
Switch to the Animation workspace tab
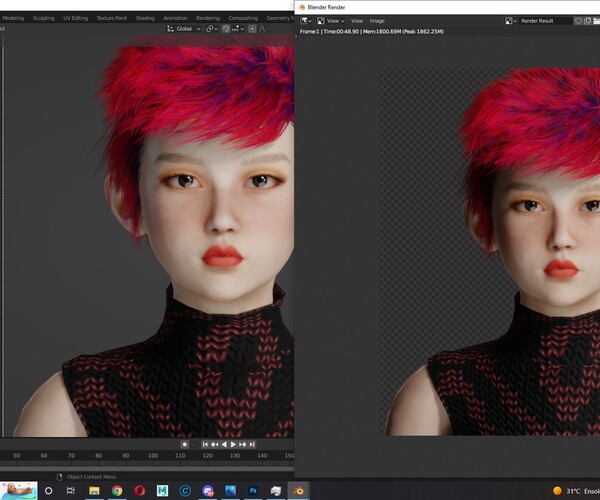tap(175, 18)
